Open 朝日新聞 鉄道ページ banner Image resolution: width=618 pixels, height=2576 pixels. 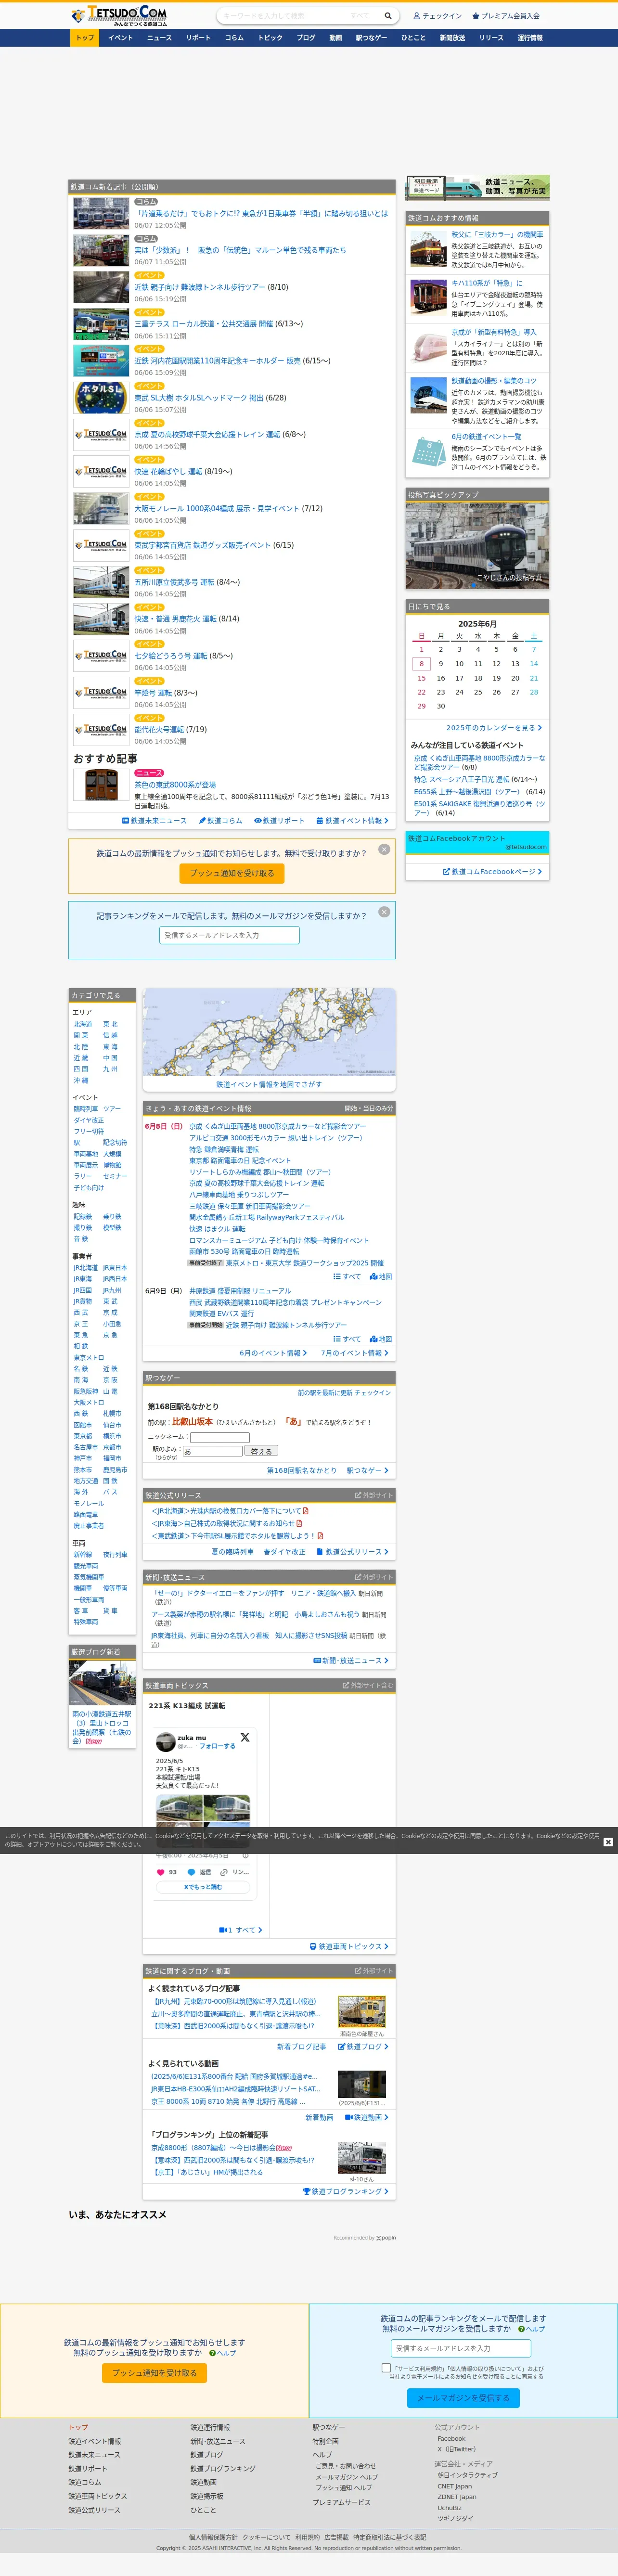point(477,188)
